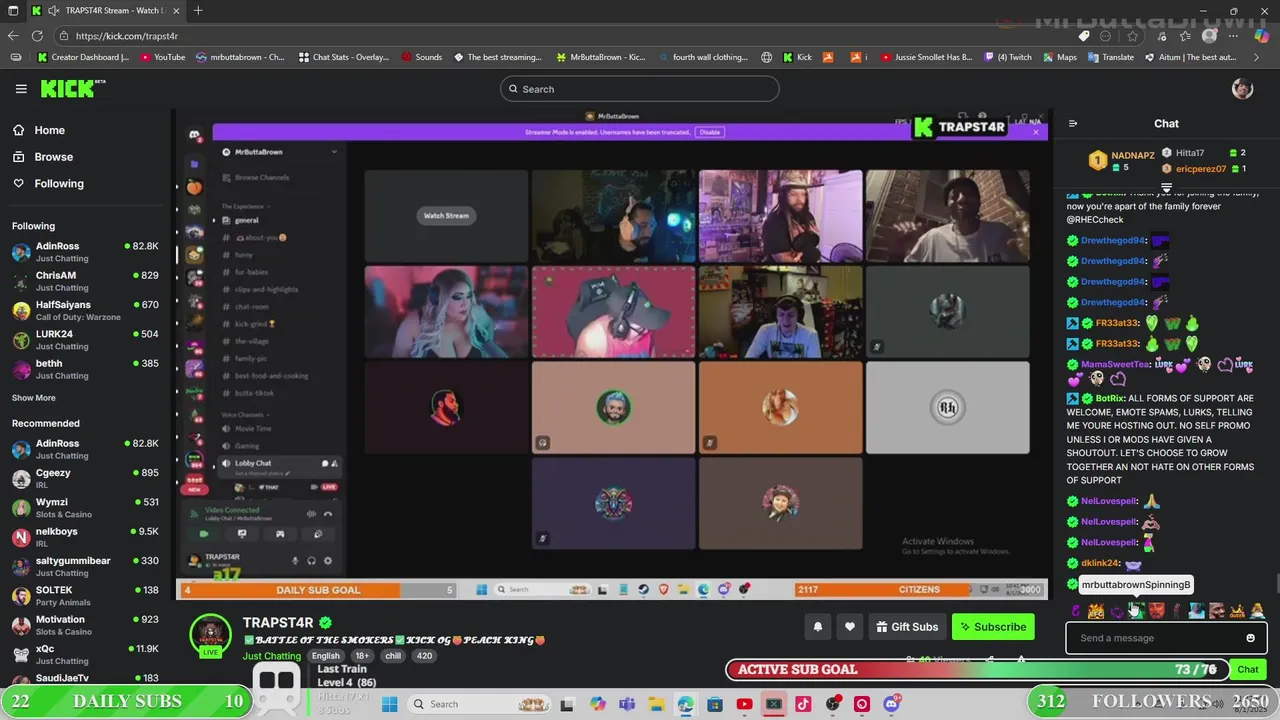Click the Following heart sidebar icon
Screen dimensions: 1280x720
click(19, 184)
